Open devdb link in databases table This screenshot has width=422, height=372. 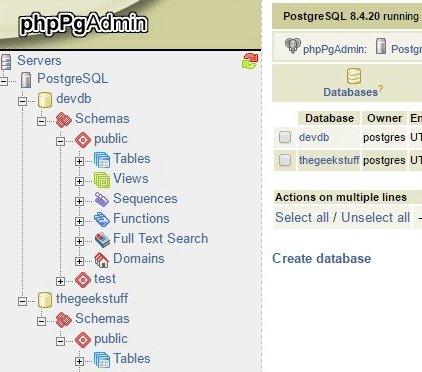[314, 137]
